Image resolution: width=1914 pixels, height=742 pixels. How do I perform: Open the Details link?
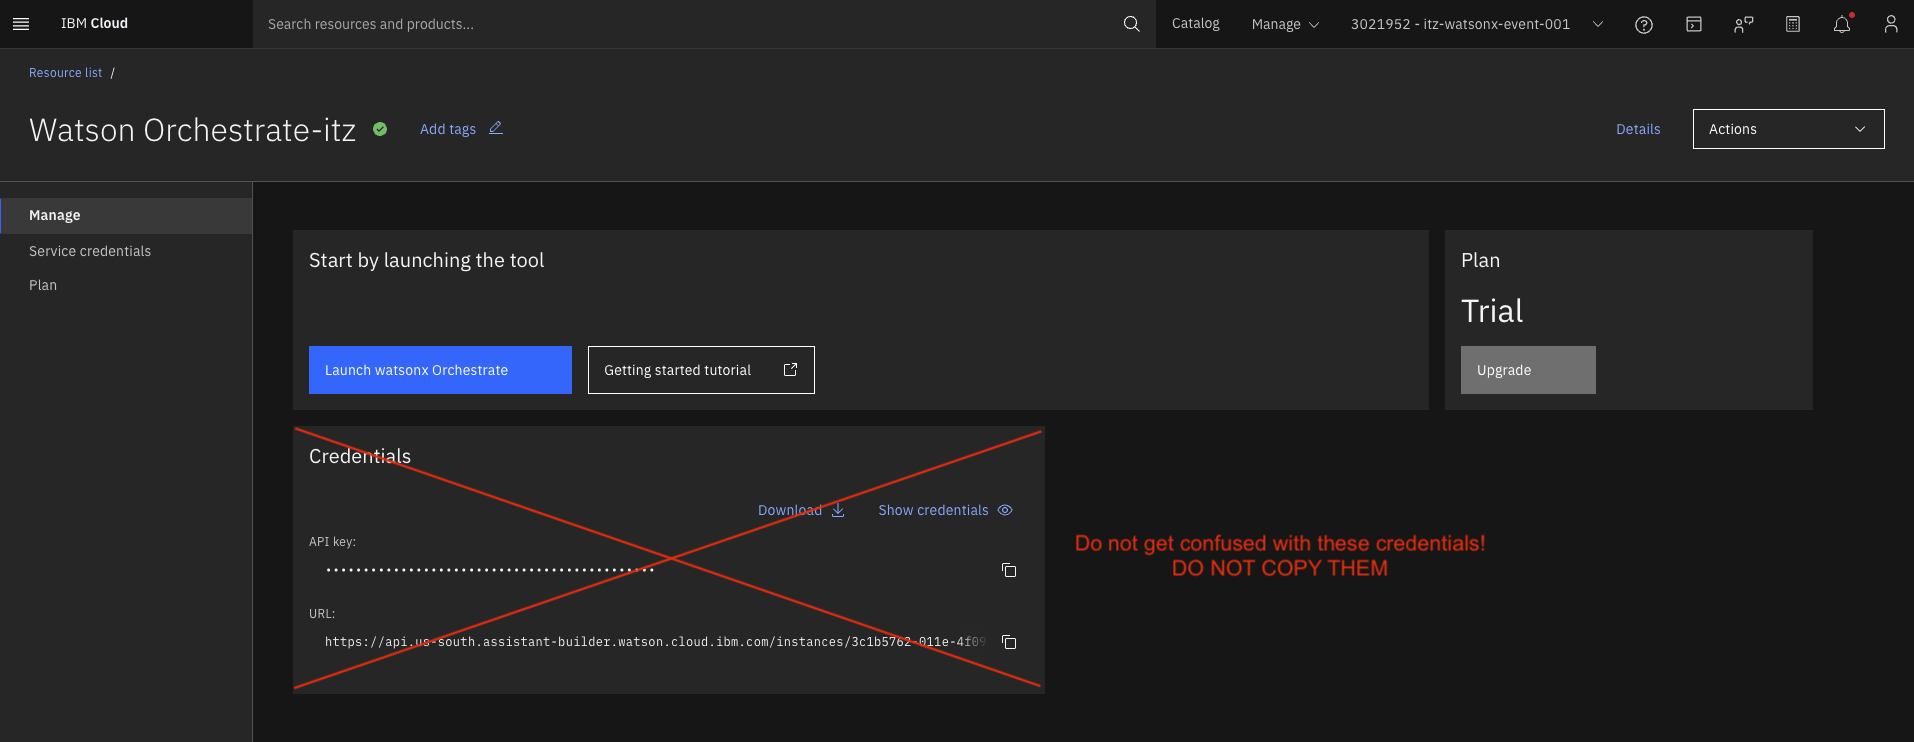click(1638, 129)
